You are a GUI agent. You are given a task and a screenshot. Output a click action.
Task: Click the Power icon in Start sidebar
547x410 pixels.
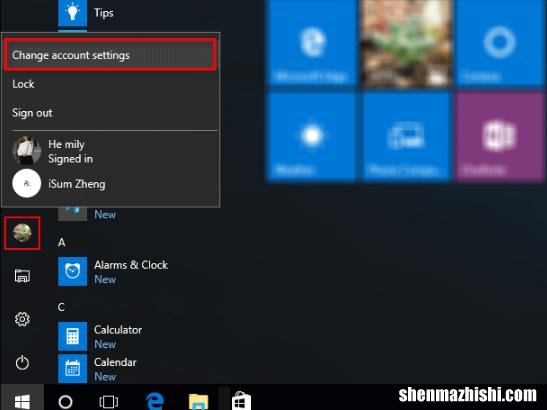coord(22,363)
